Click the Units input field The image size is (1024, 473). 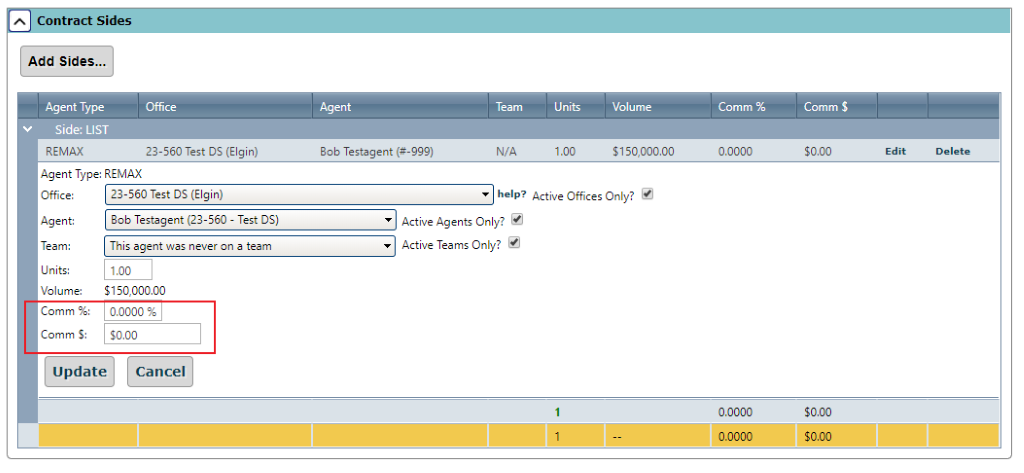click(x=128, y=270)
